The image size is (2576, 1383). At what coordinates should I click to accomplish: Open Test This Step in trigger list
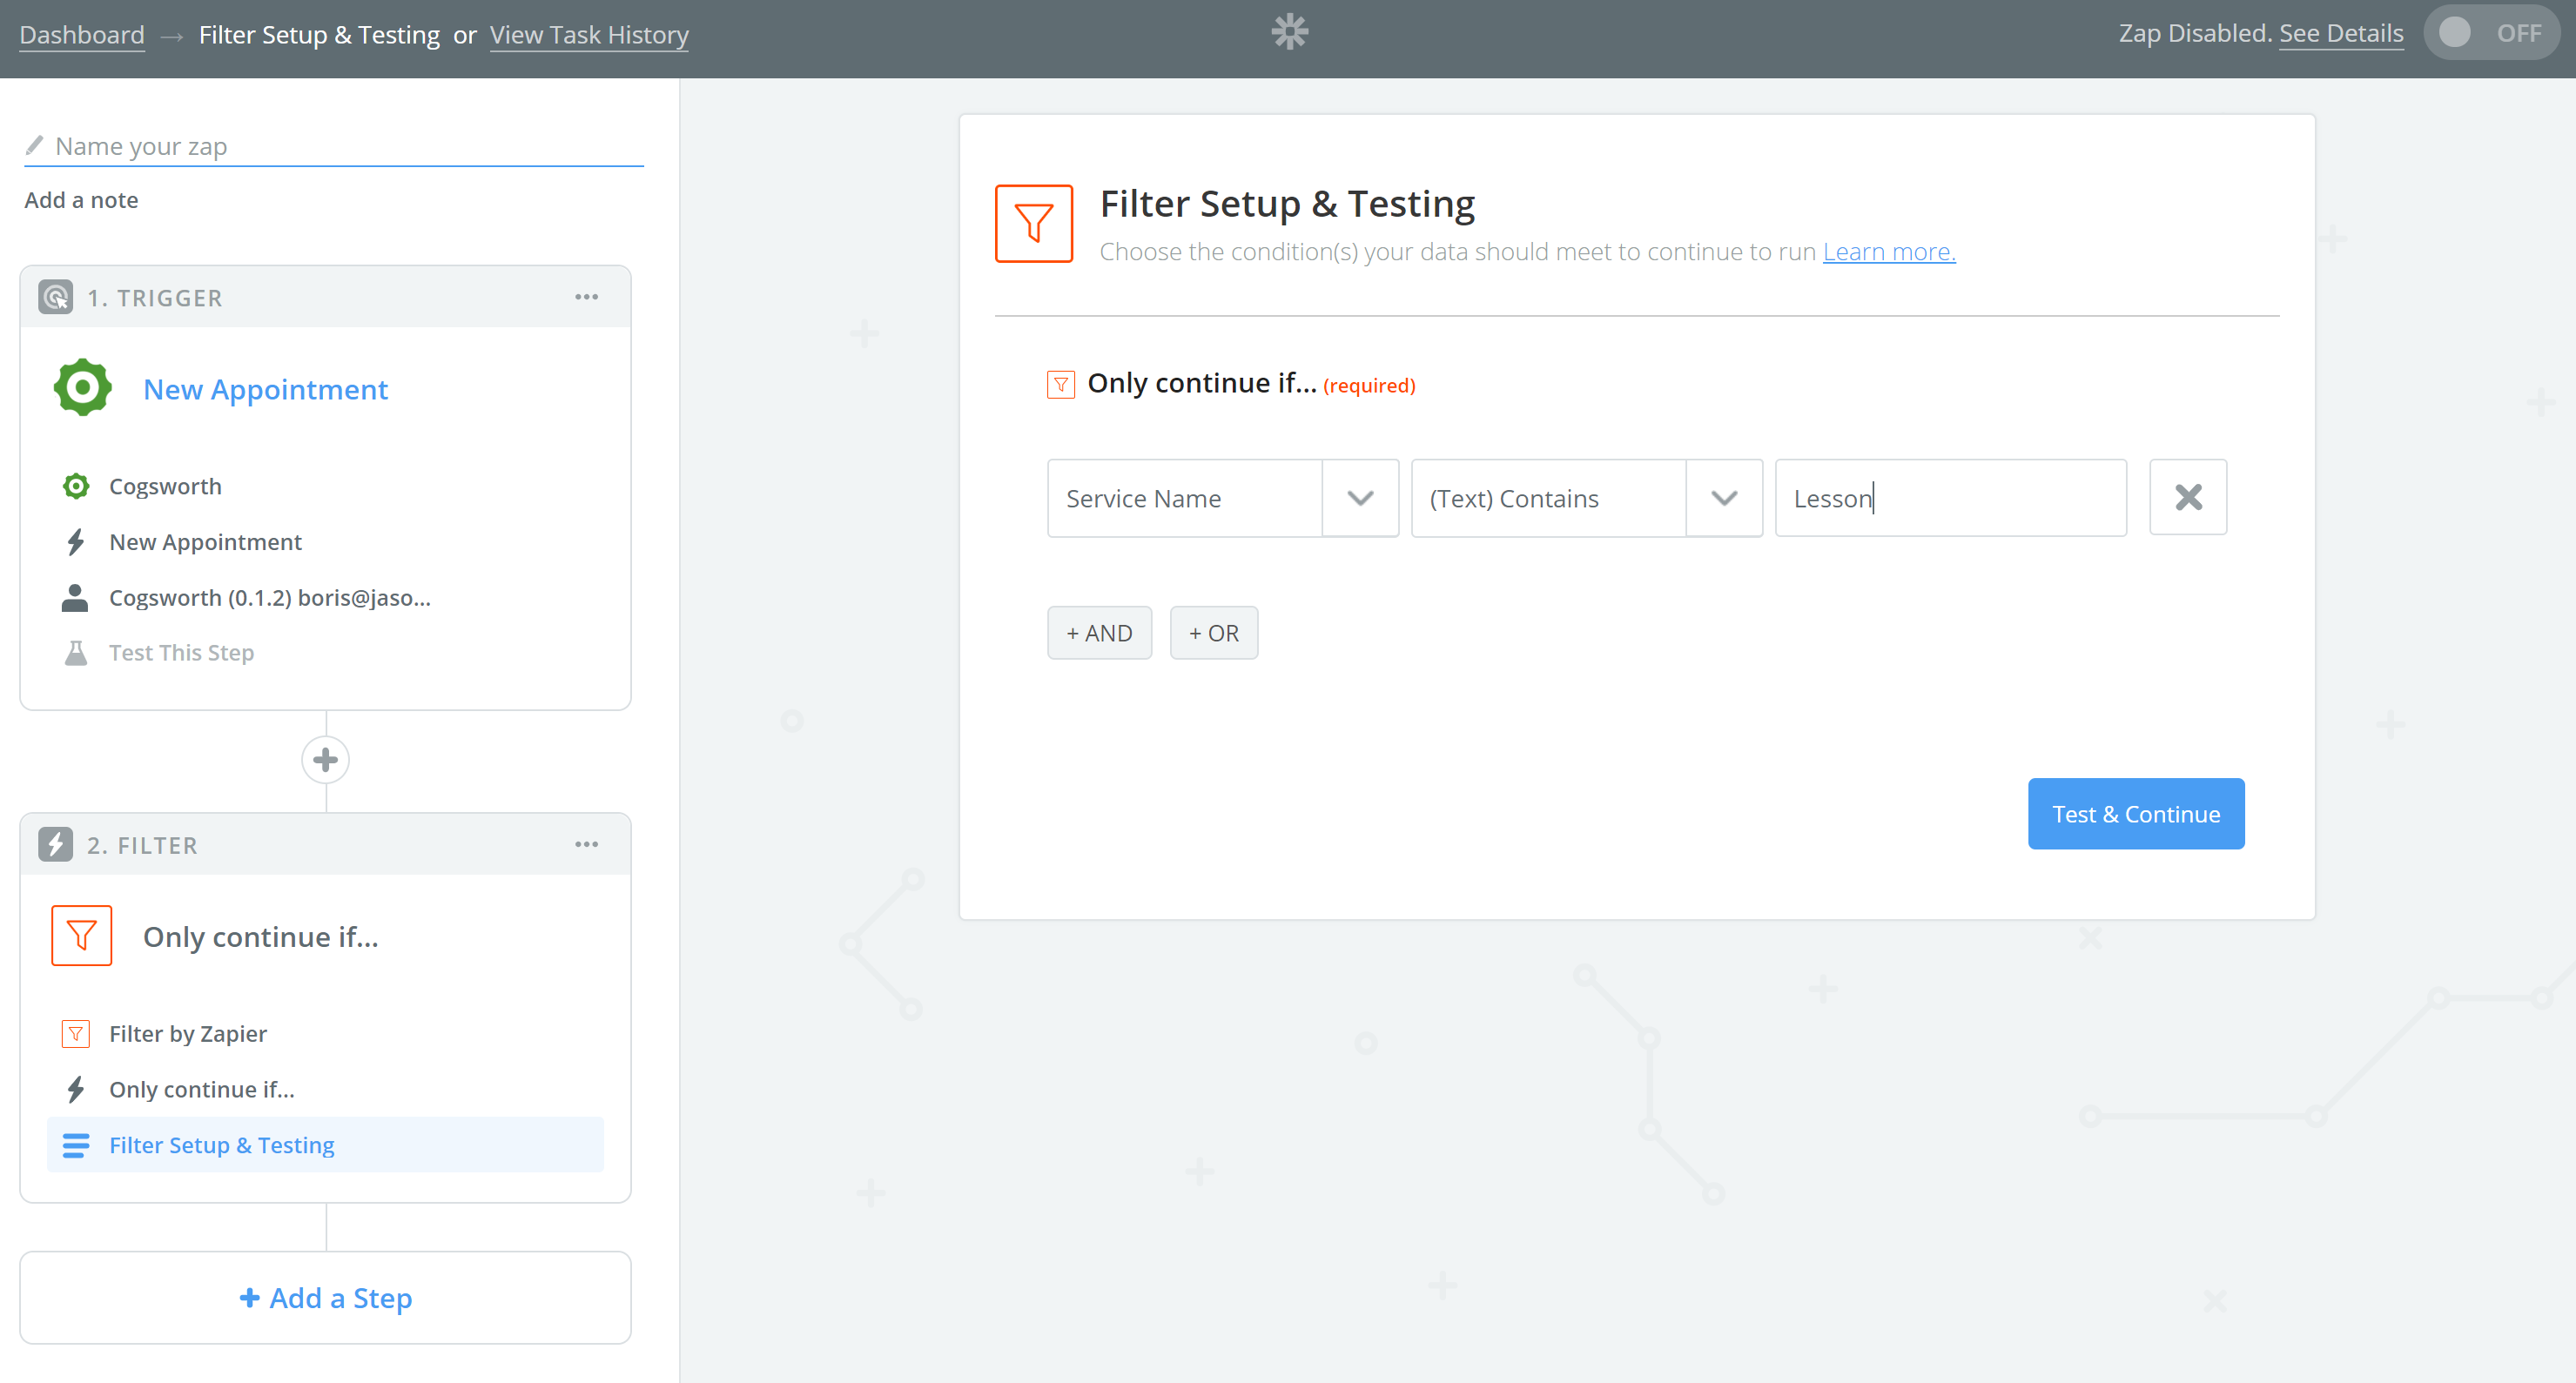pyautogui.click(x=181, y=653)
